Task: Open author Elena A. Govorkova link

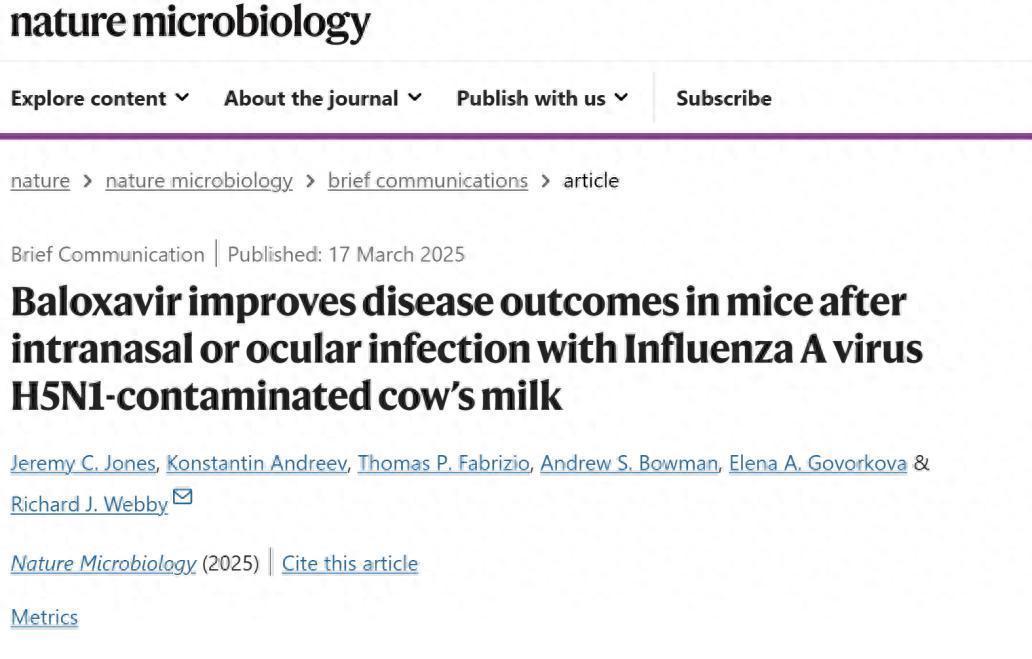Action: click(818, 463)
